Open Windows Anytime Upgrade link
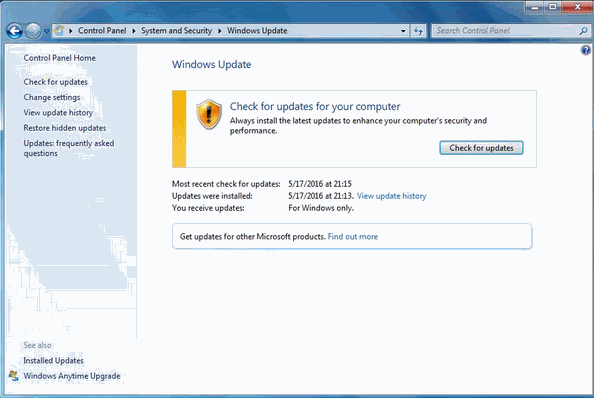This screenshot has width=594, height=398. [x=72, y=376]
